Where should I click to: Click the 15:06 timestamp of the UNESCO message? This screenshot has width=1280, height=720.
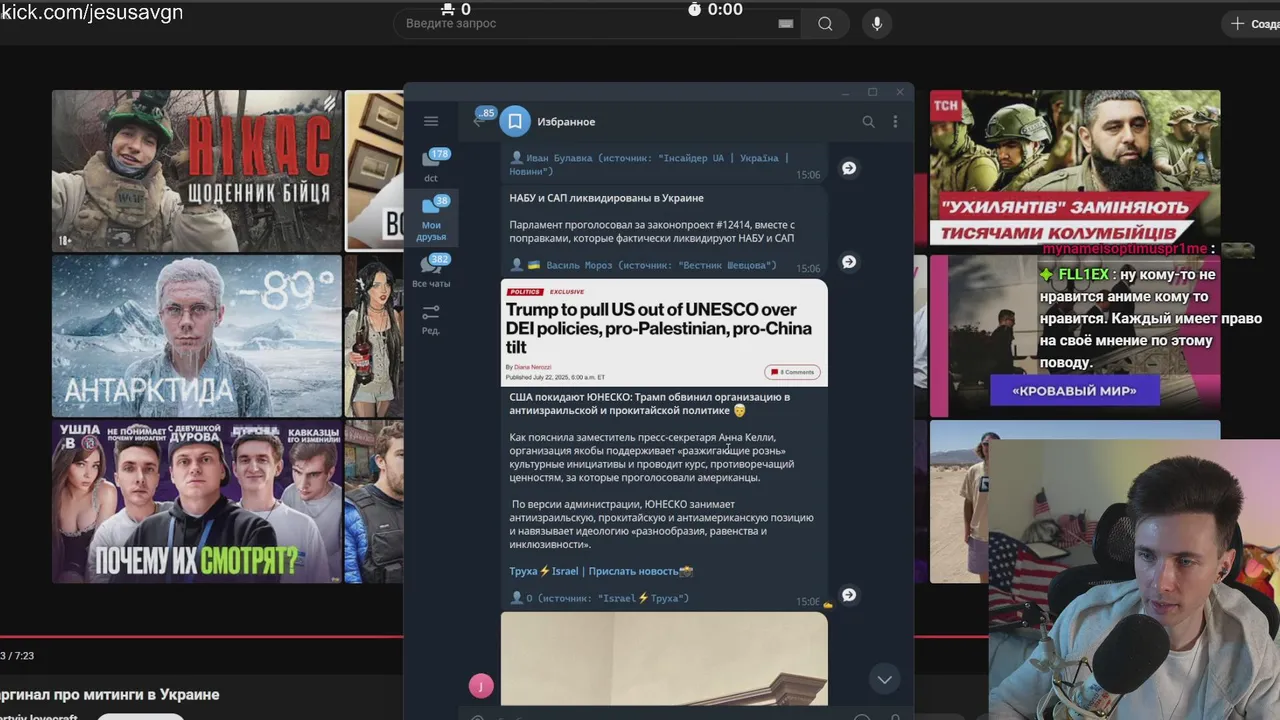pyautogui.click(x=807, y=602)
